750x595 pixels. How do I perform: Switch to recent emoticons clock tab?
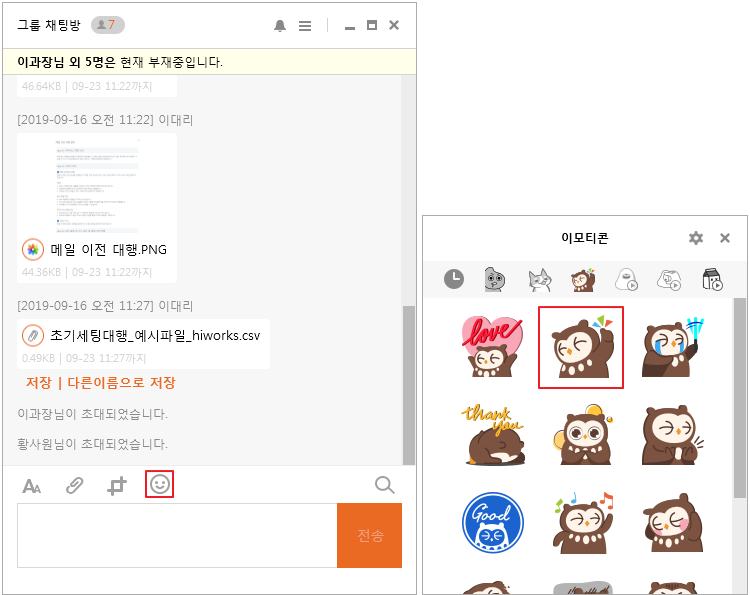(x=453, y=279)
